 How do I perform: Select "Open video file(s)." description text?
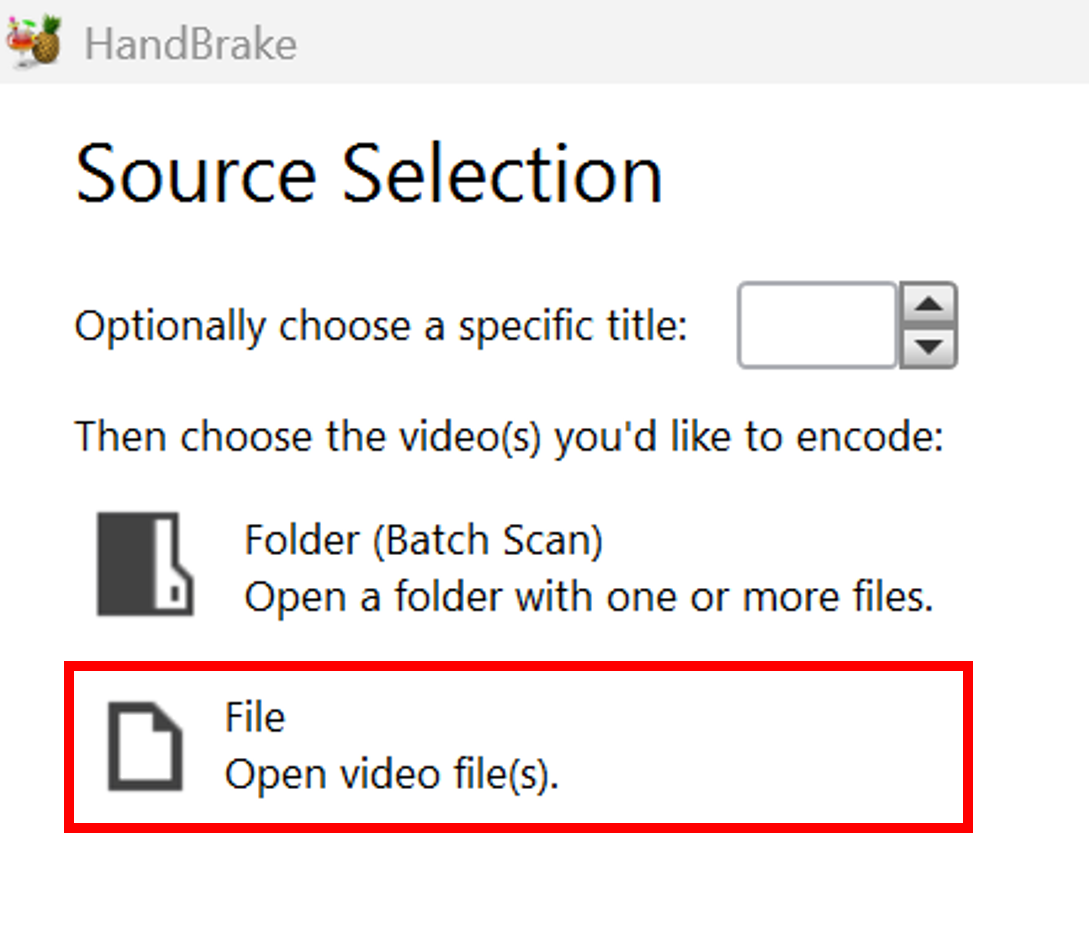coord(392,774)
